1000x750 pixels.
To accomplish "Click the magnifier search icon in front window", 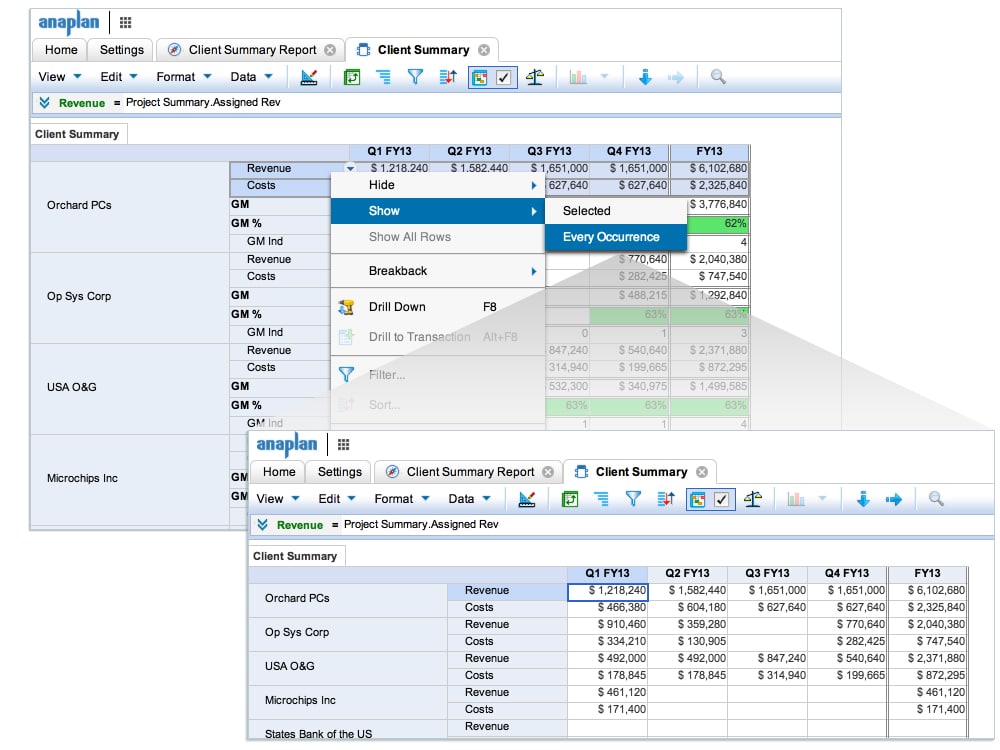I will pos(936,499).
